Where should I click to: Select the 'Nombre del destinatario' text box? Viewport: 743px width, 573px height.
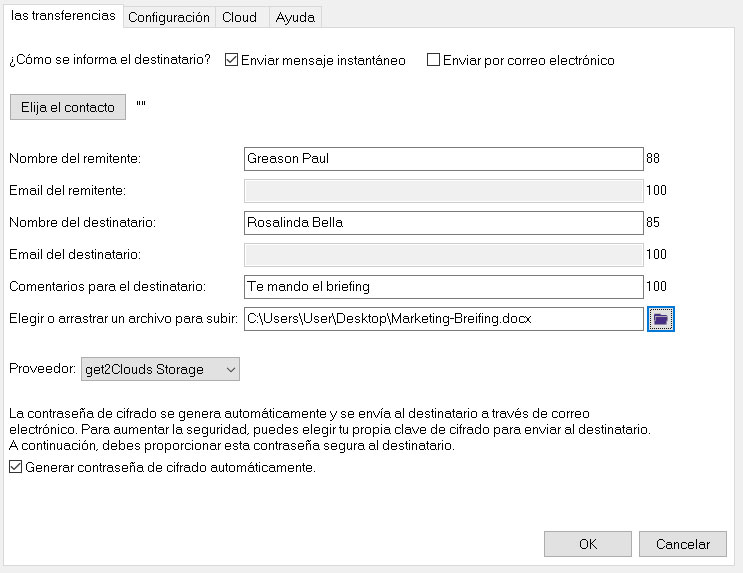point(442,223)
